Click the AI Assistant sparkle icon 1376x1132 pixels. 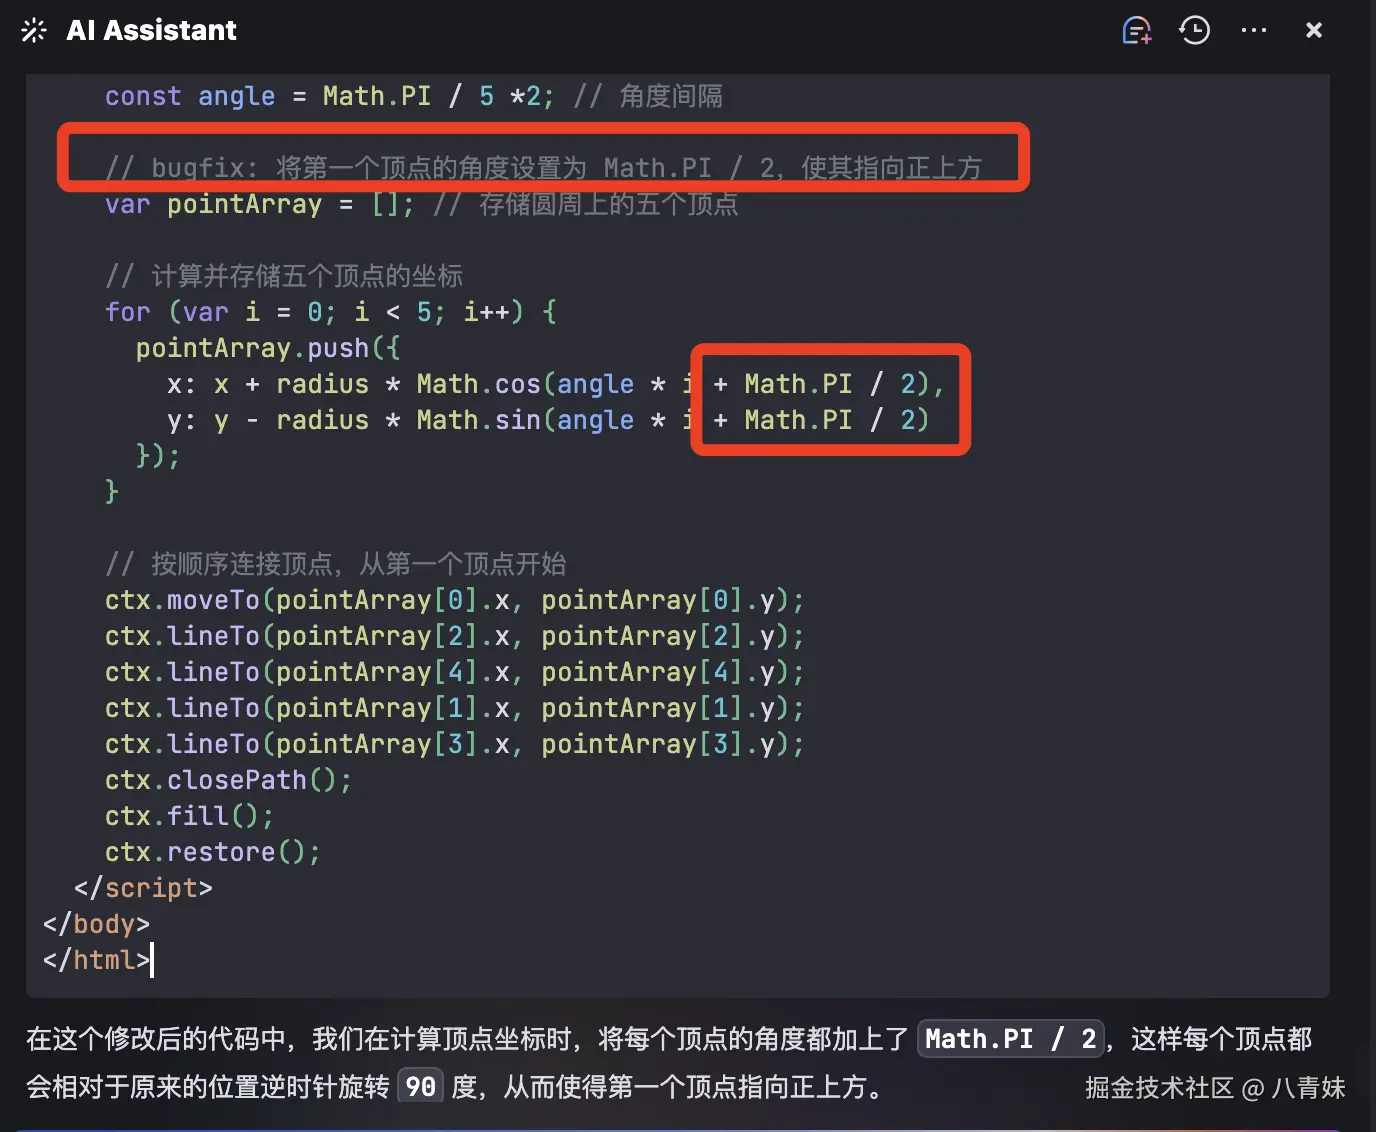34,31
